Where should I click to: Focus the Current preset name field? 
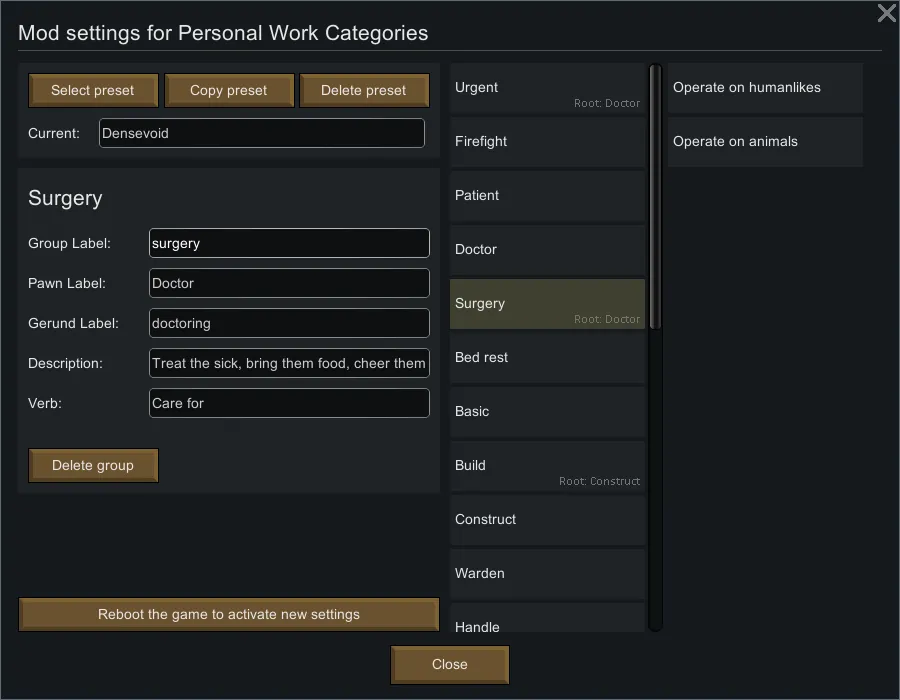pyautogui.click(x=261, y=133)
